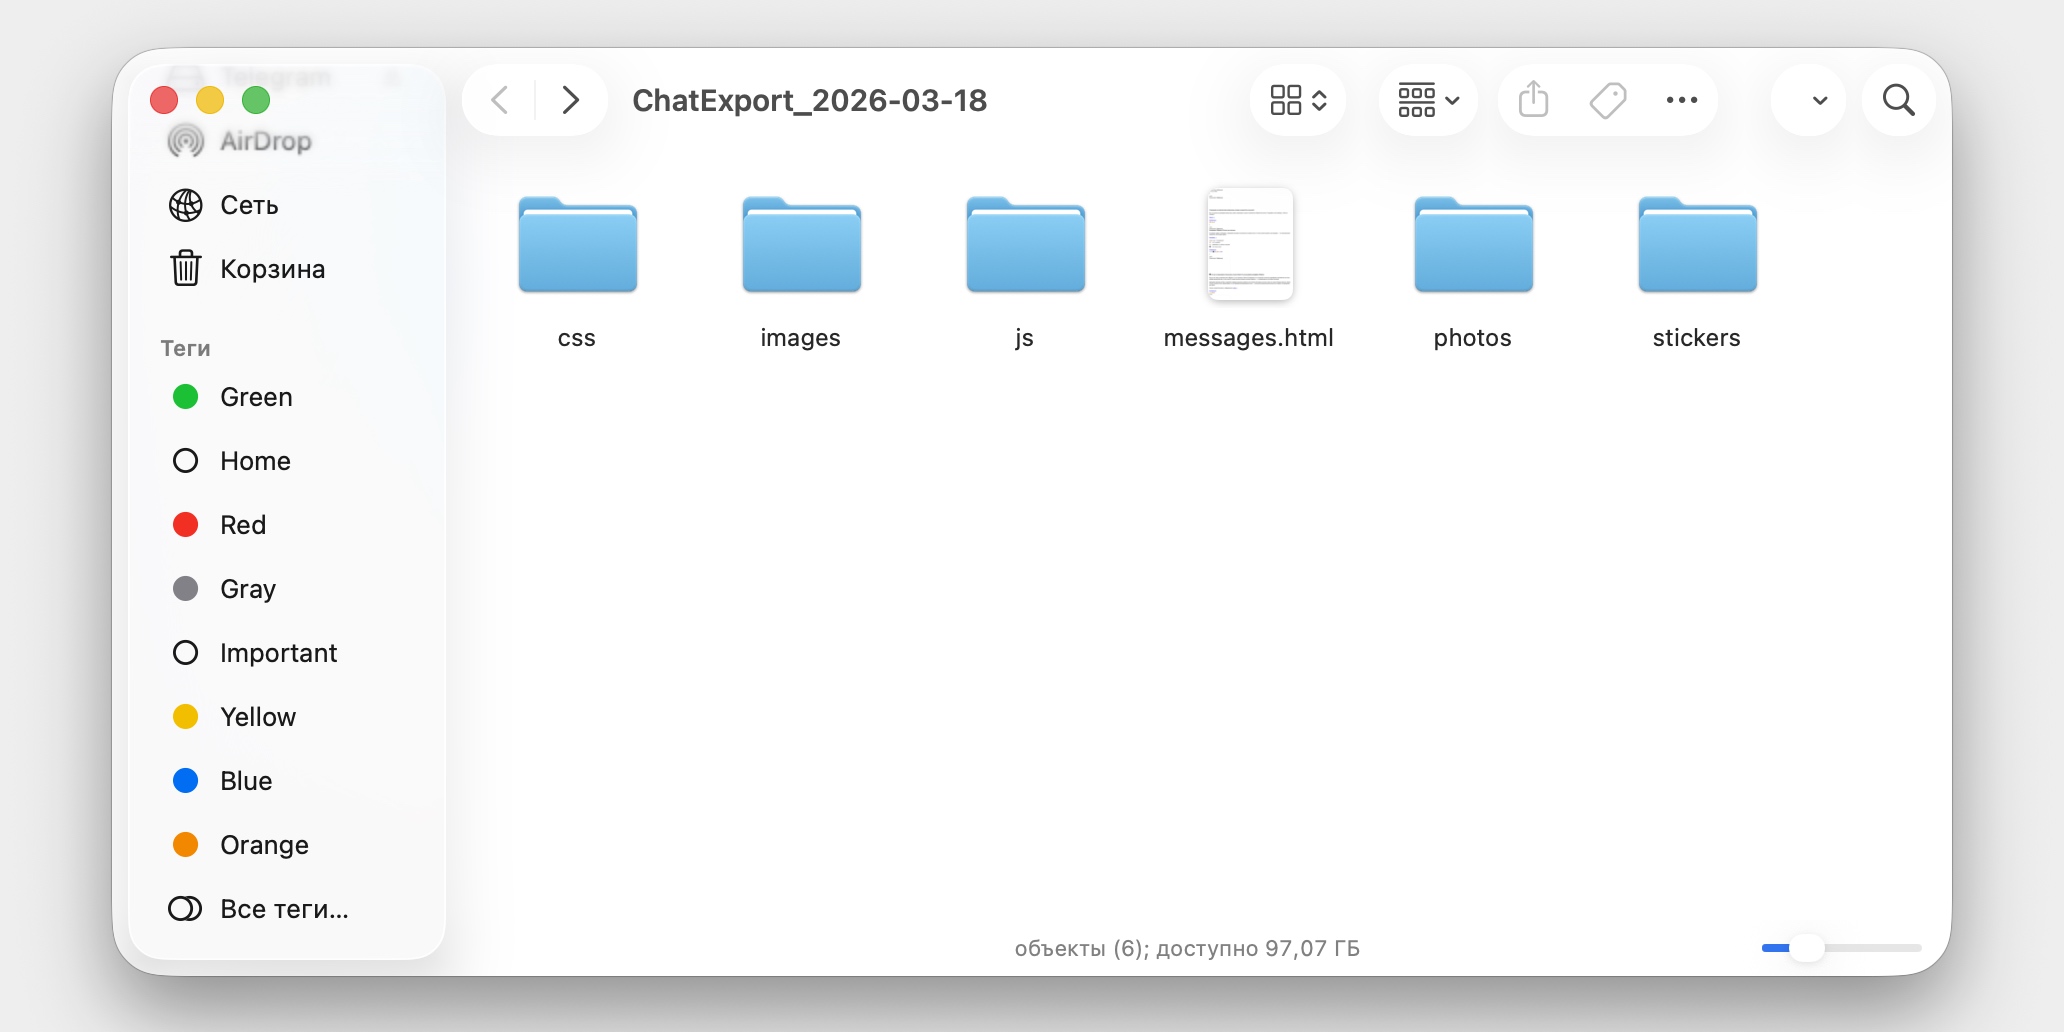Image resolution: width=2064 pixels, height=1032 pixels.
Task: Expand the grouping options dropdown
Action: click(x=1428, y=100)
